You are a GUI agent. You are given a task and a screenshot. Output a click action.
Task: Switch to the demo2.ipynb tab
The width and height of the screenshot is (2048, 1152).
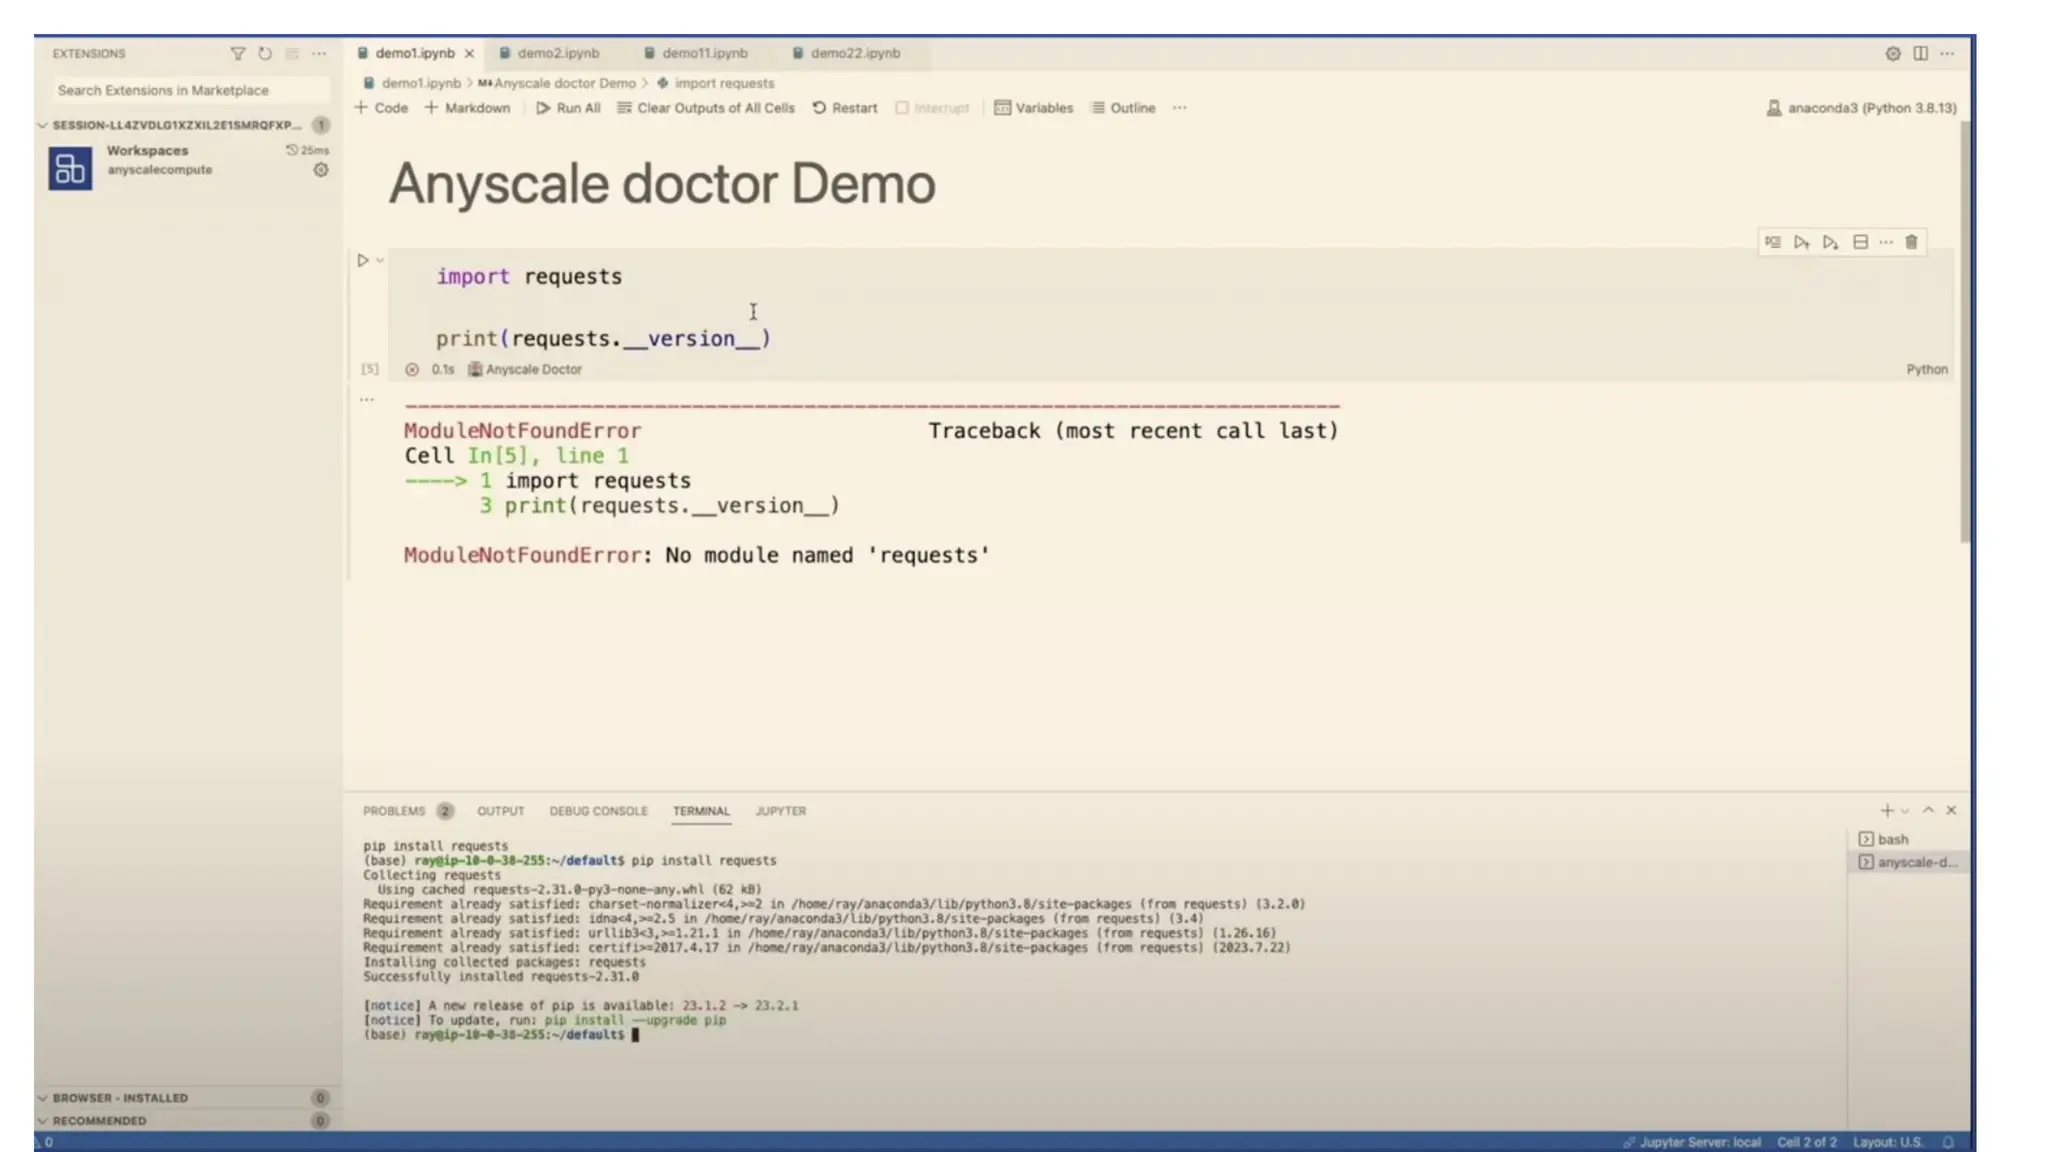click(x=558, y=53)
